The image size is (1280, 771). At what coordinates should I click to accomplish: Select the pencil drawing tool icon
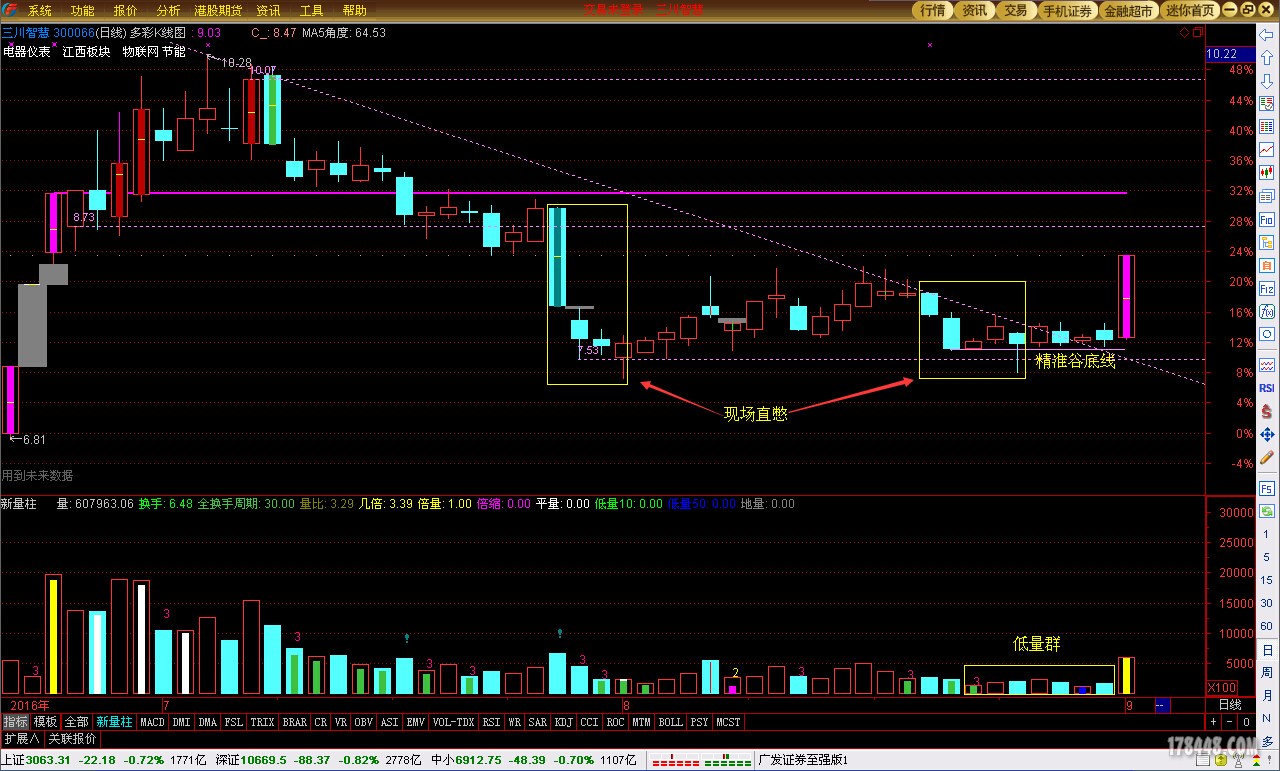[1267, 459]
